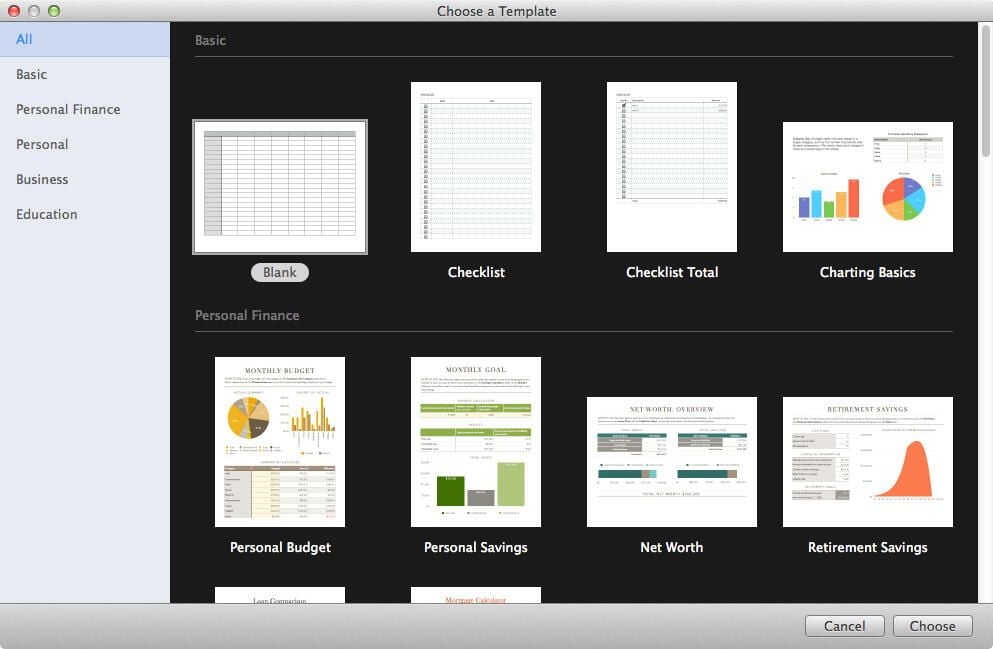
Task: Select the Blank template thumbnail
Action: pos(280,187)
